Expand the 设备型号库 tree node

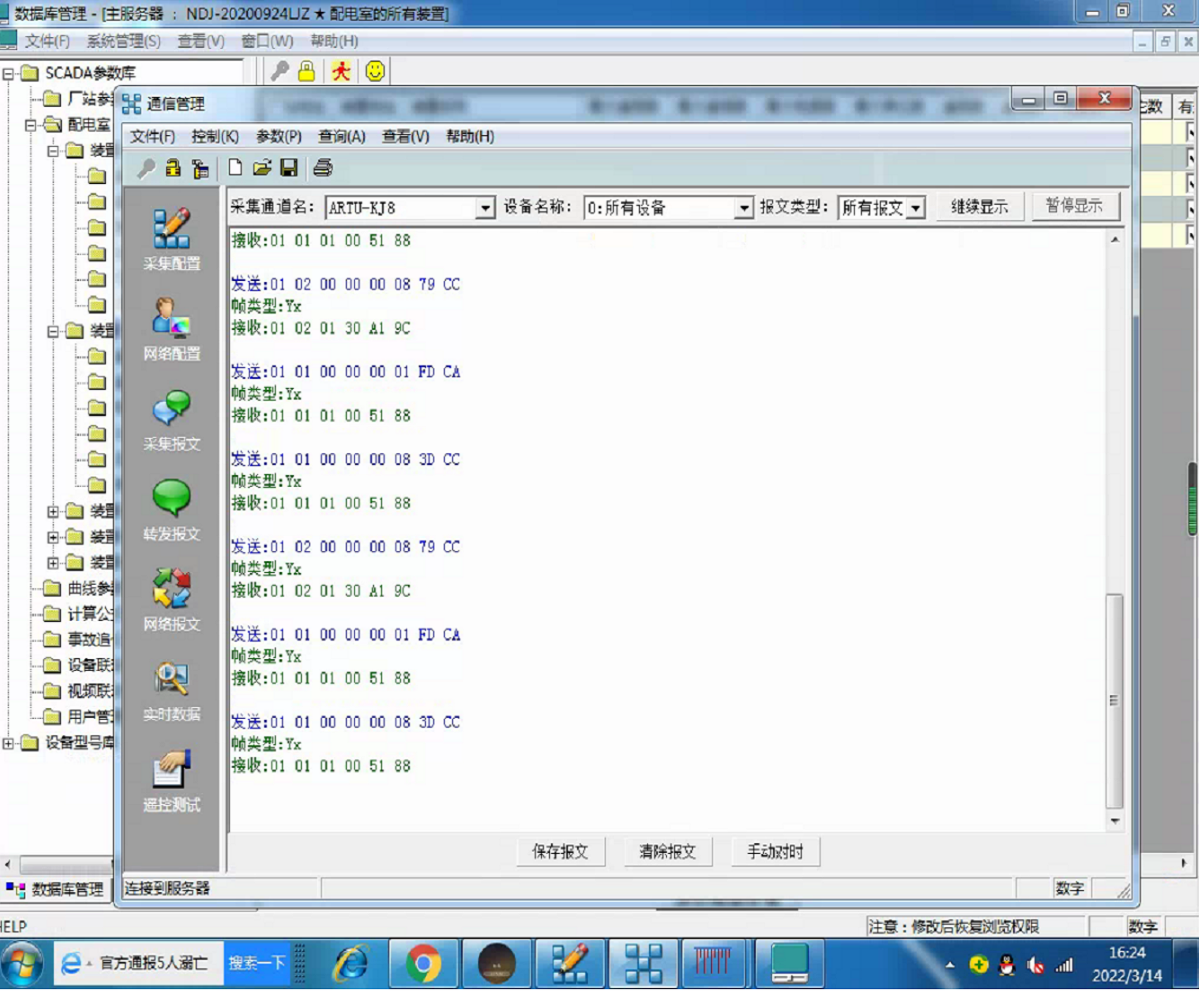(x=8, y=743)
